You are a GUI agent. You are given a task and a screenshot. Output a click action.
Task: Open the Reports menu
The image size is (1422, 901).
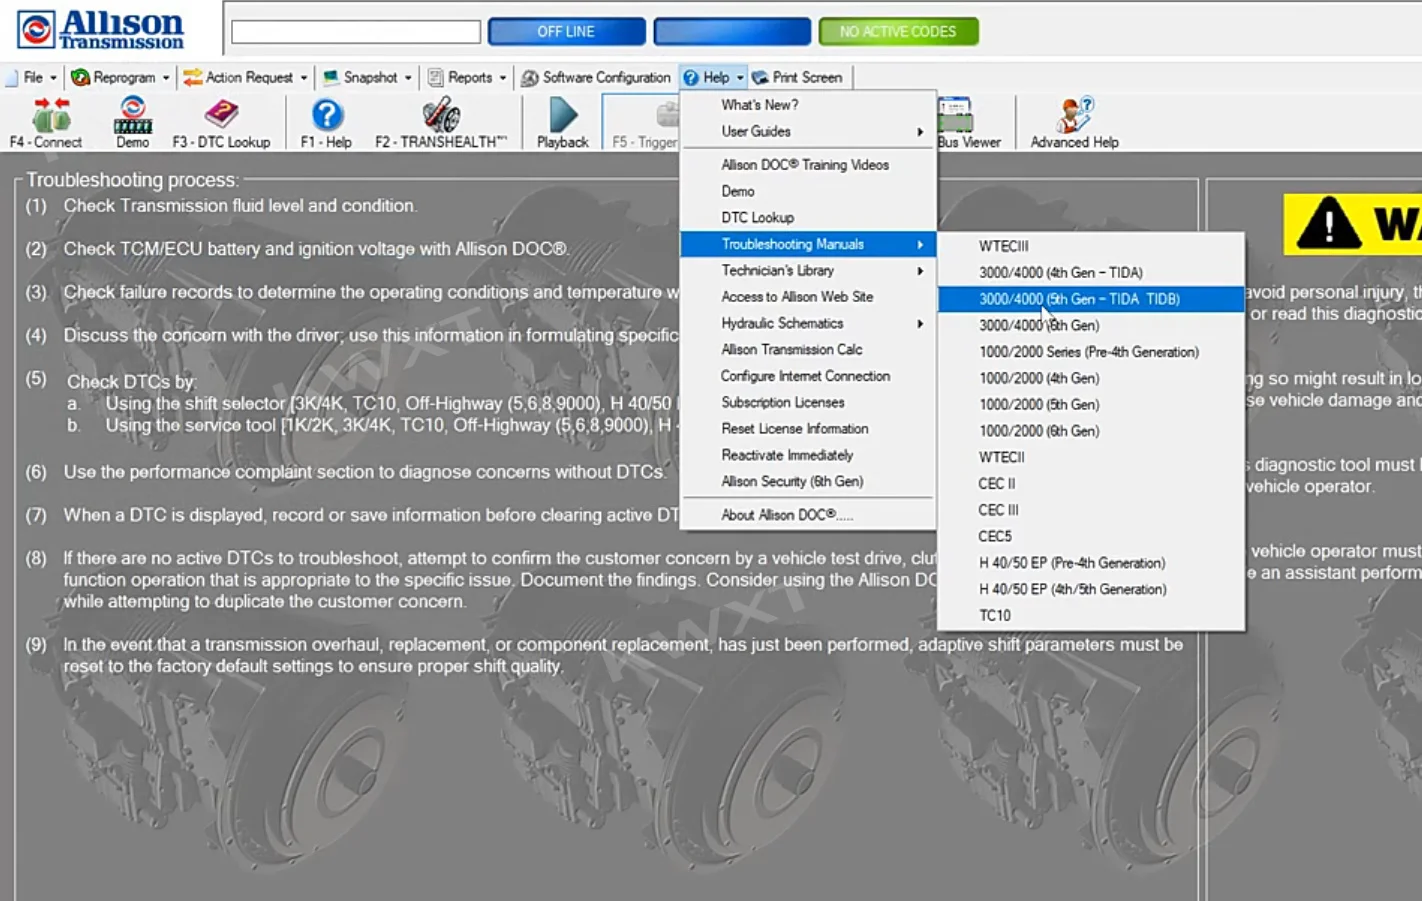coord(468,77)
